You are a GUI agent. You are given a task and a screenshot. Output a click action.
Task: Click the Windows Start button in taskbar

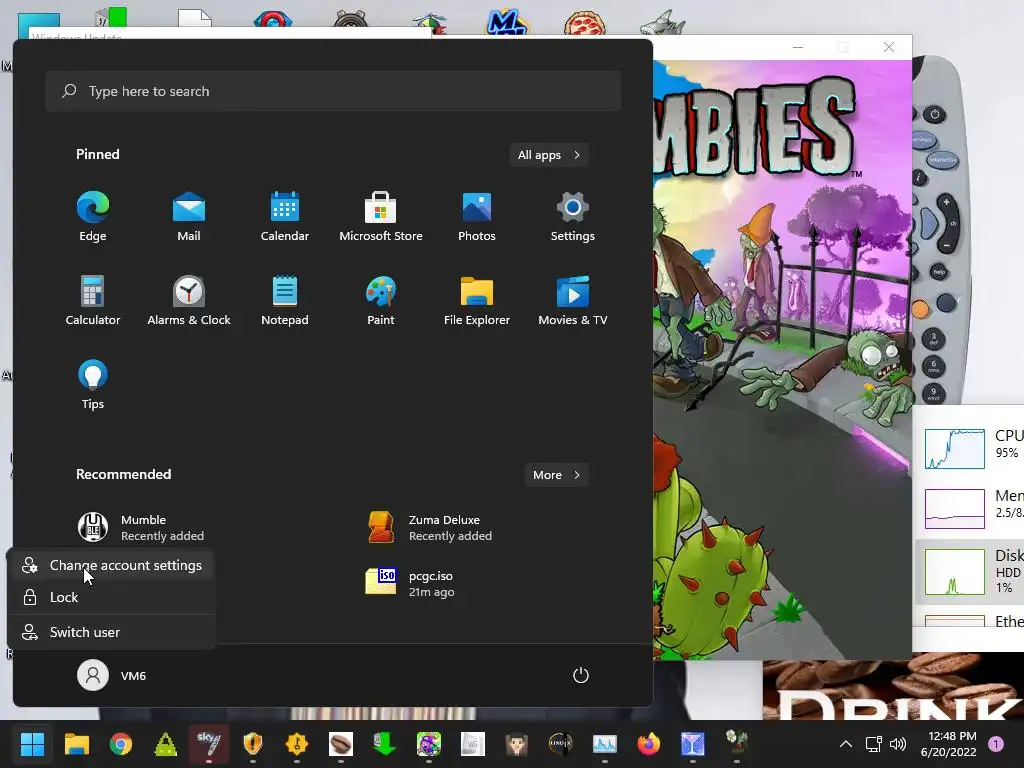point(32,743)
